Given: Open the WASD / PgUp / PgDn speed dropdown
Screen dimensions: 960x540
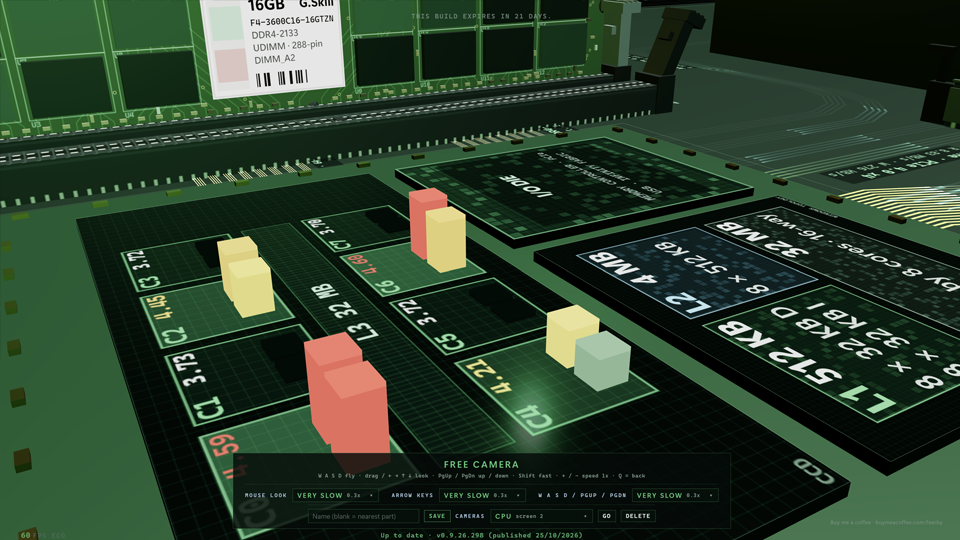Looking at the screenshot, I should (675, 495).
